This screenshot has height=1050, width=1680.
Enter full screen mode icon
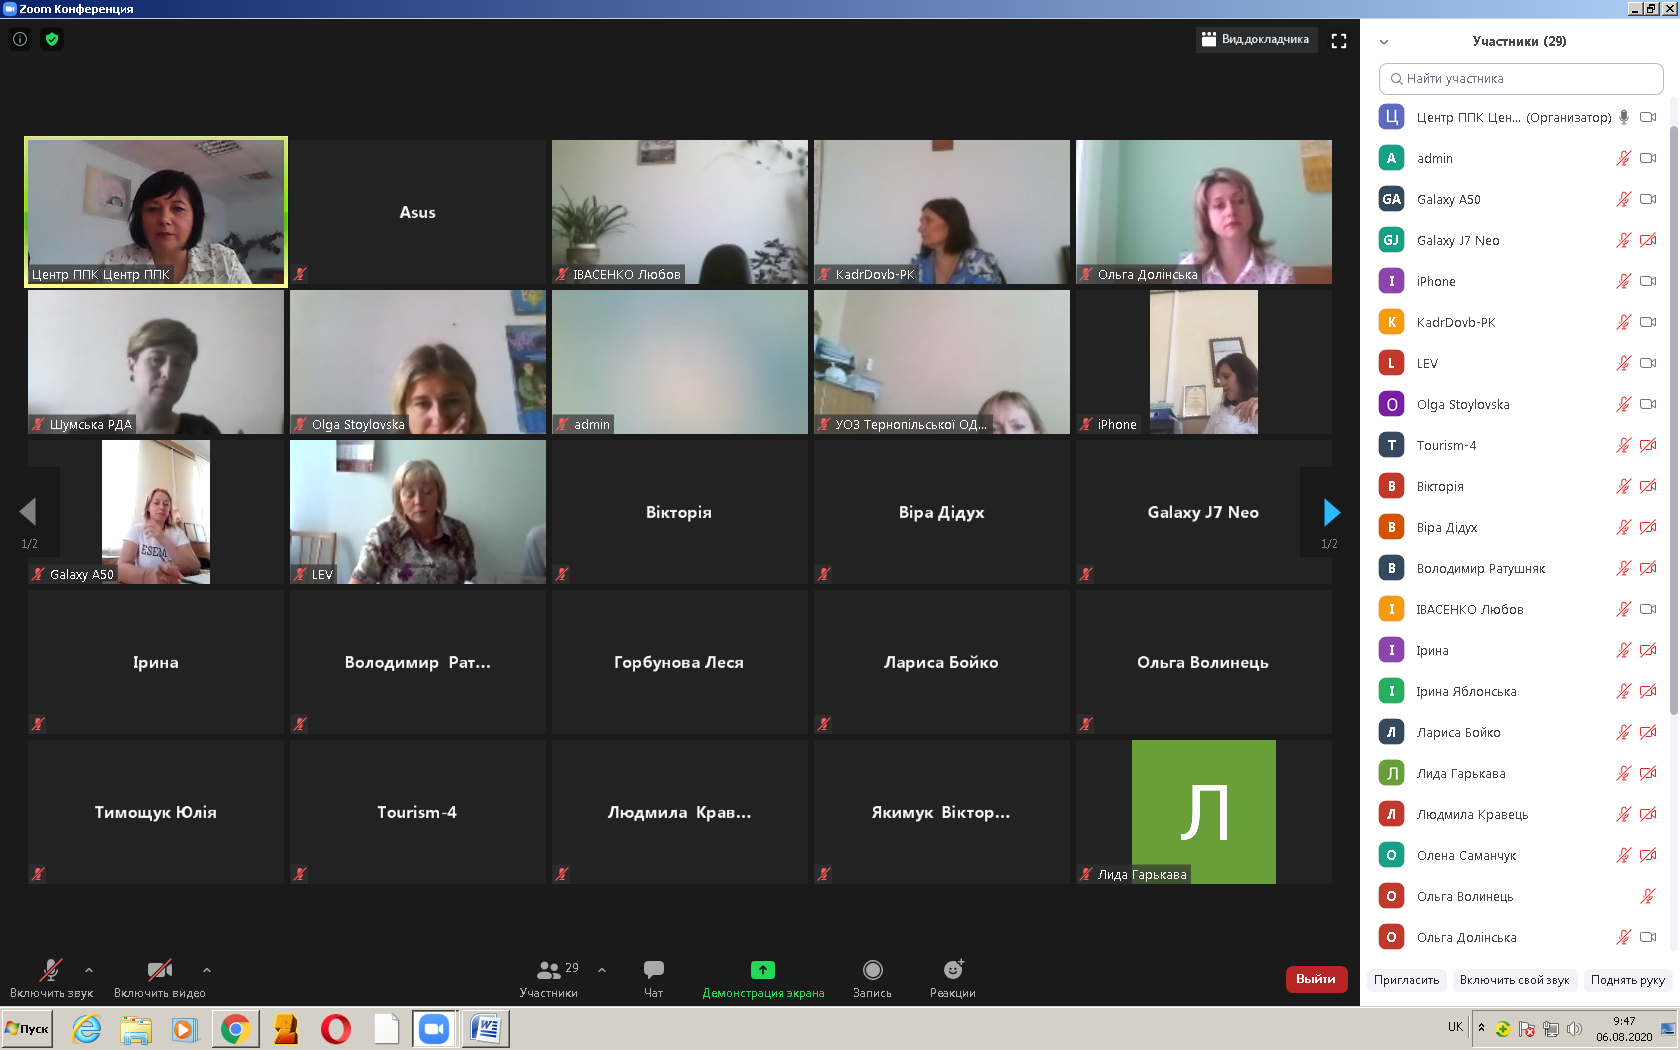[1339, 40]
